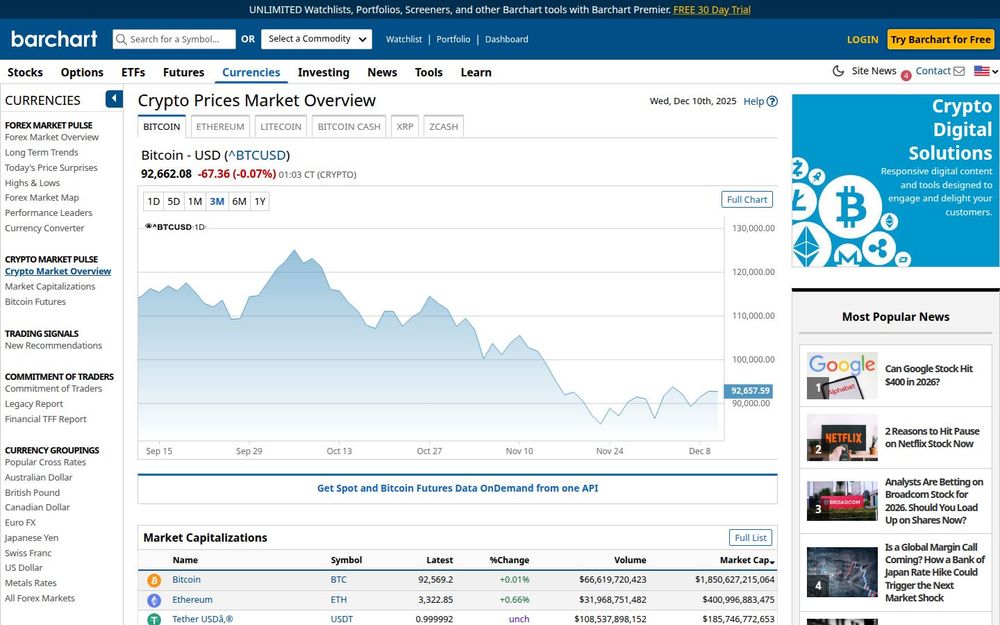
Task: Select the 6M chart range
Action: [x=239, y=202]
